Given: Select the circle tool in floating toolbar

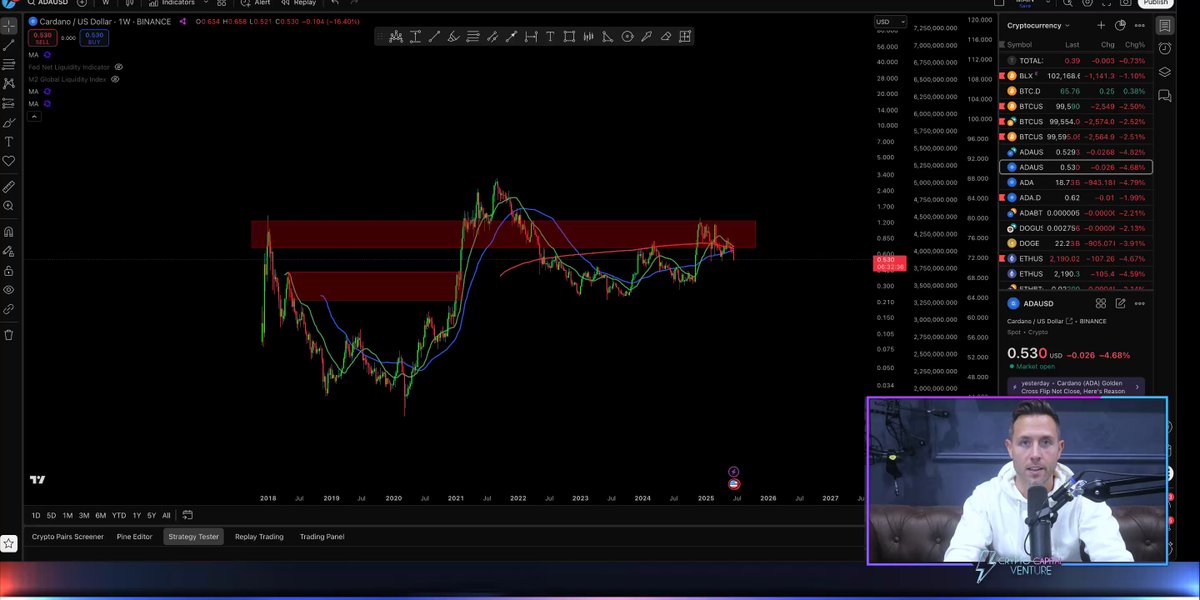Looking at the screenshot, I should click(627, 37).
